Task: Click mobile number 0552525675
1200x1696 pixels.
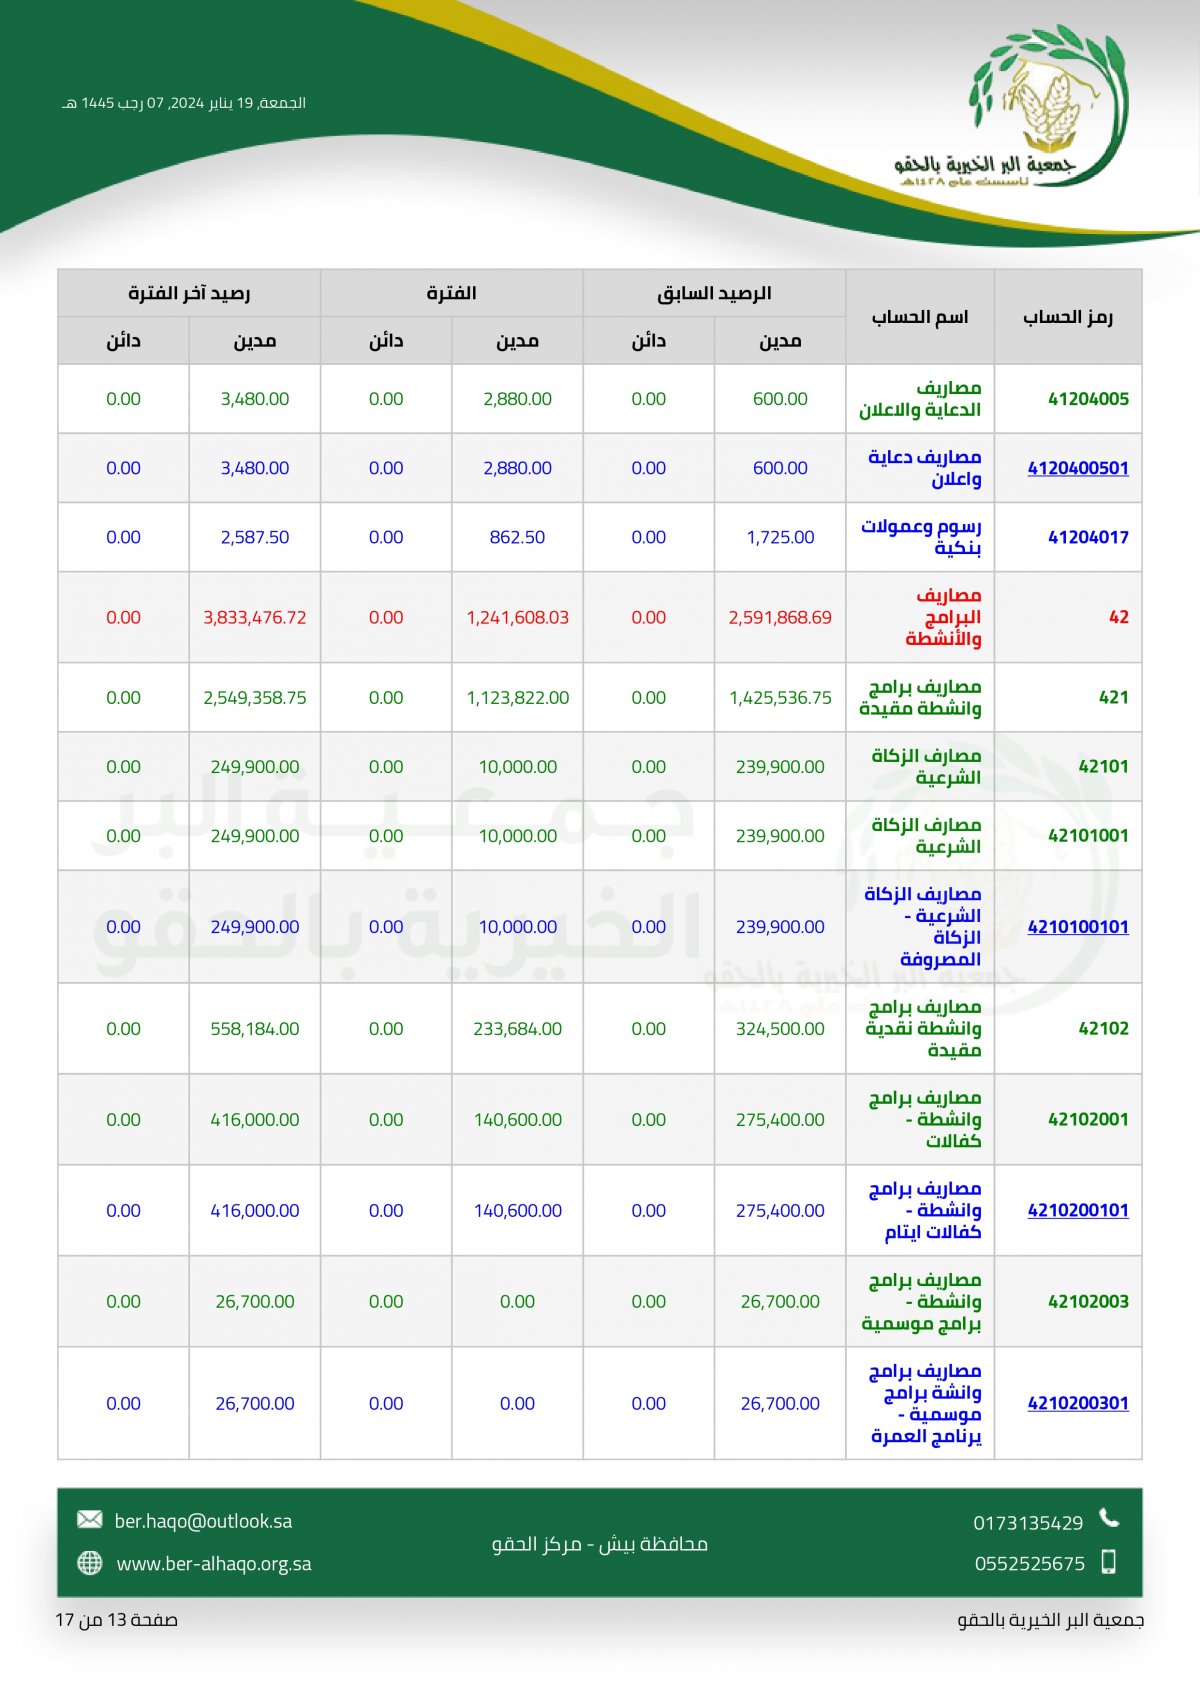Action: (1030, 1564)
